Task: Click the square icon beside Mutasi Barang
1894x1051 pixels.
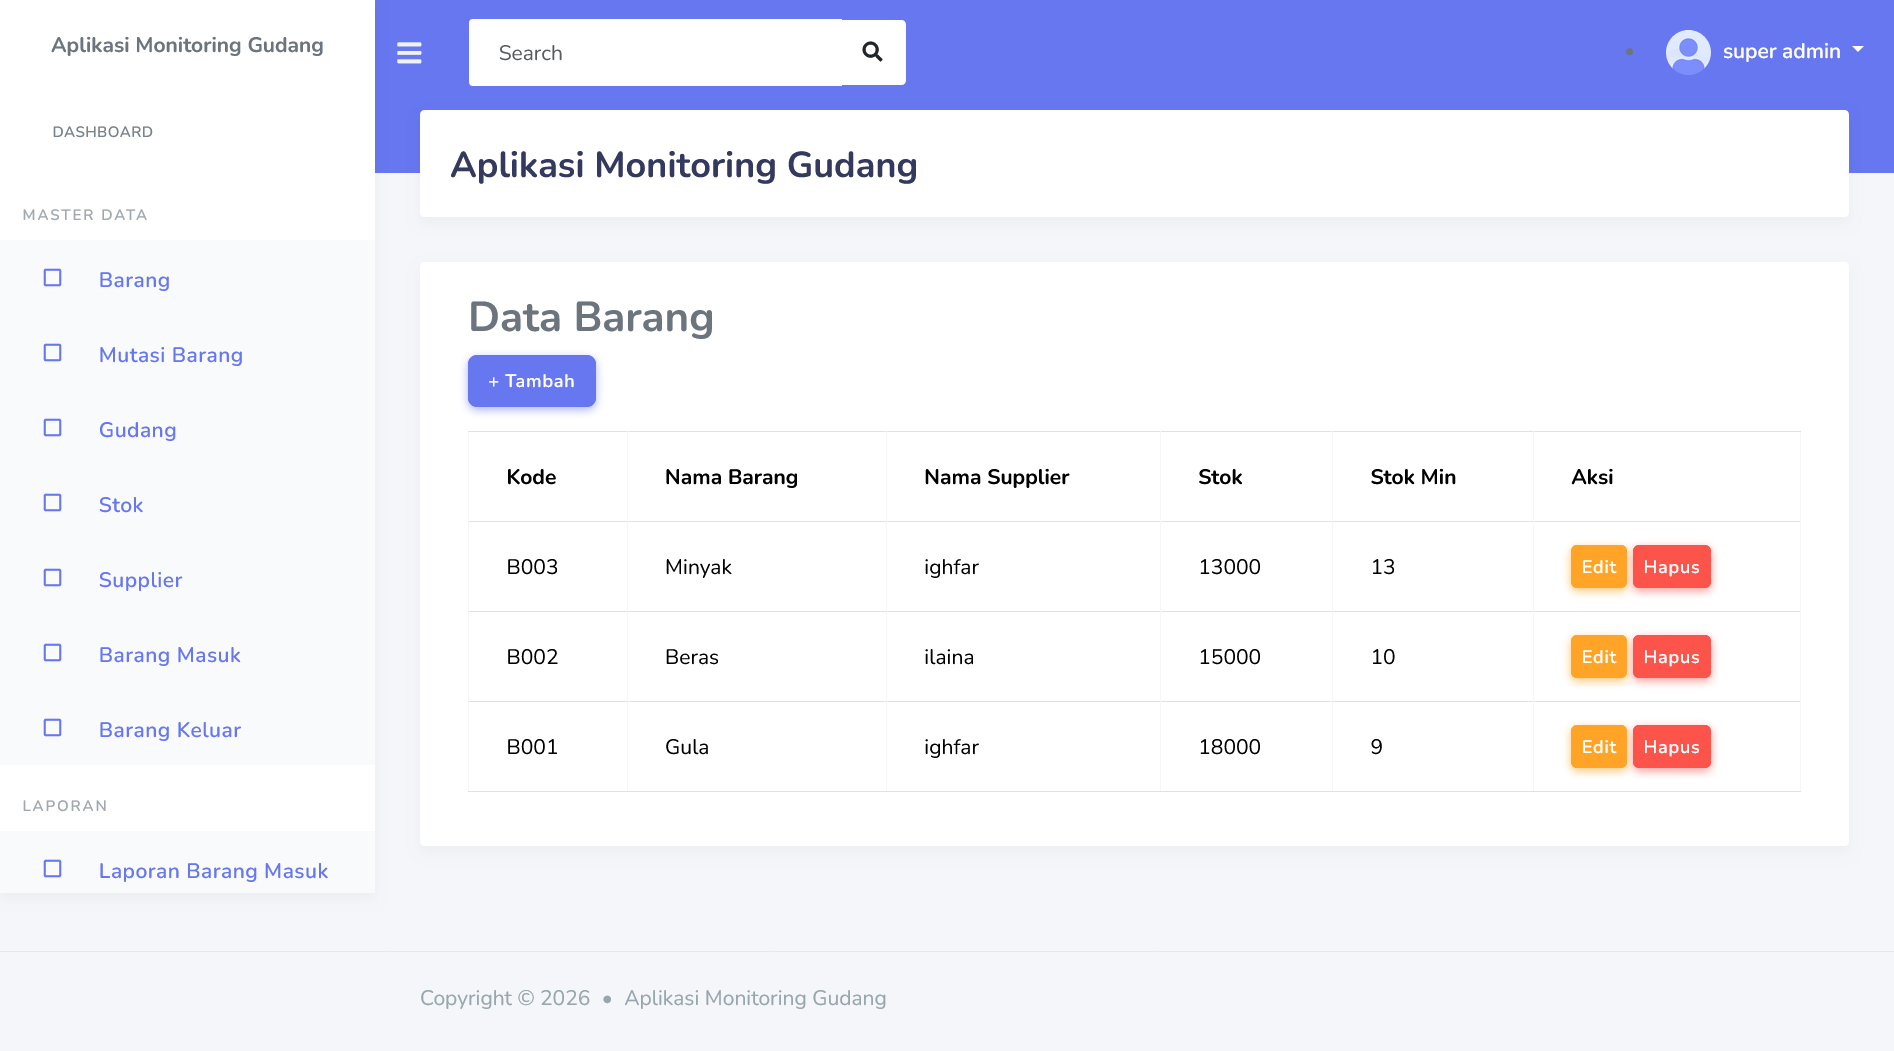Action: pyautogui.click(x=53, y=353)
